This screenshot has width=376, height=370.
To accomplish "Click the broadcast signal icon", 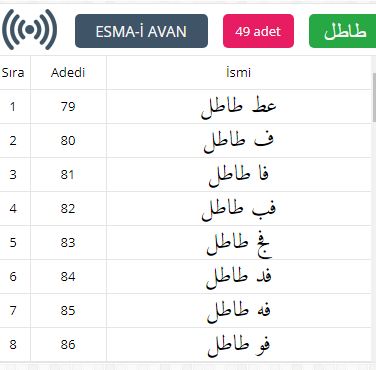I will point(29,30).
